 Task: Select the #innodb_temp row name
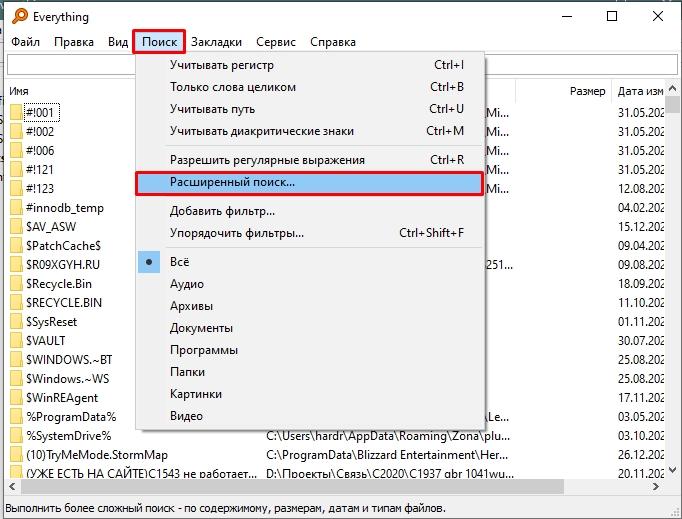[x=65, y=208]
